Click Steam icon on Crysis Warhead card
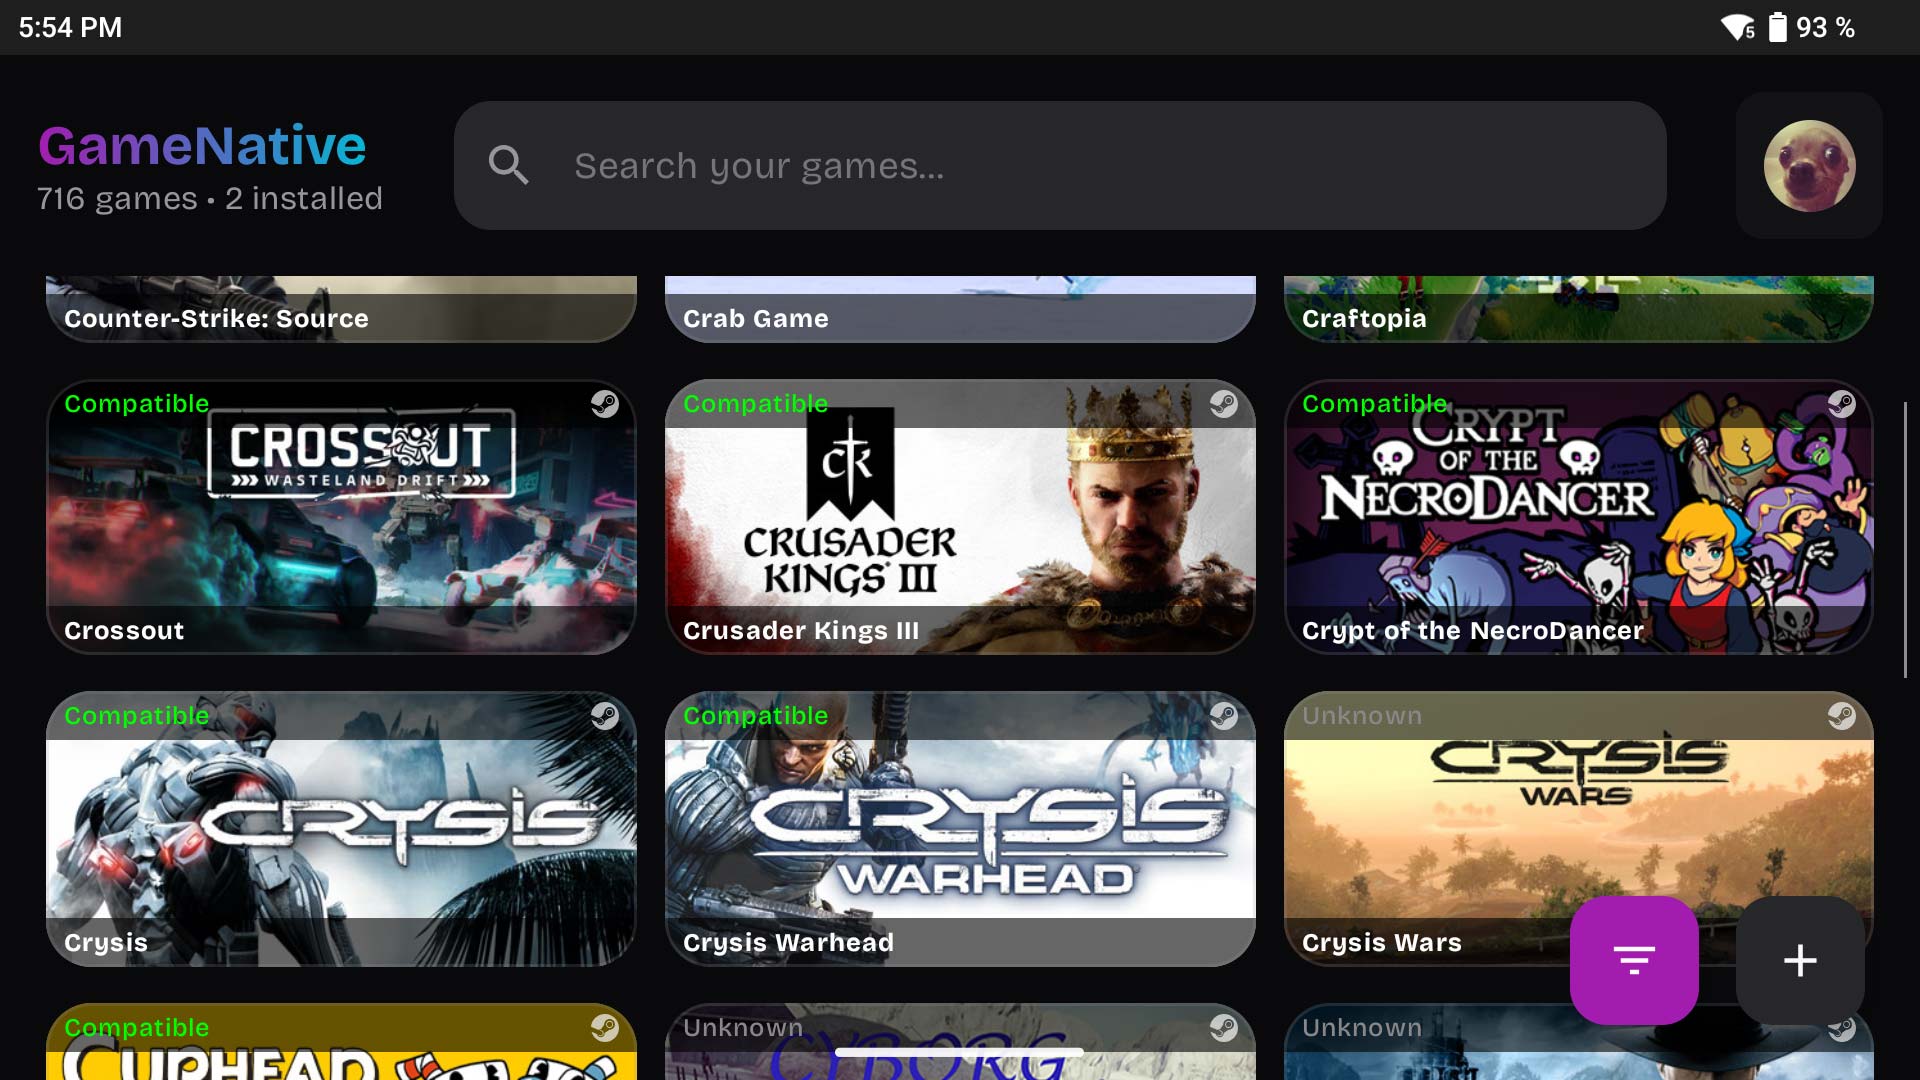The image size is (1920, 1080). [1223, 716]
